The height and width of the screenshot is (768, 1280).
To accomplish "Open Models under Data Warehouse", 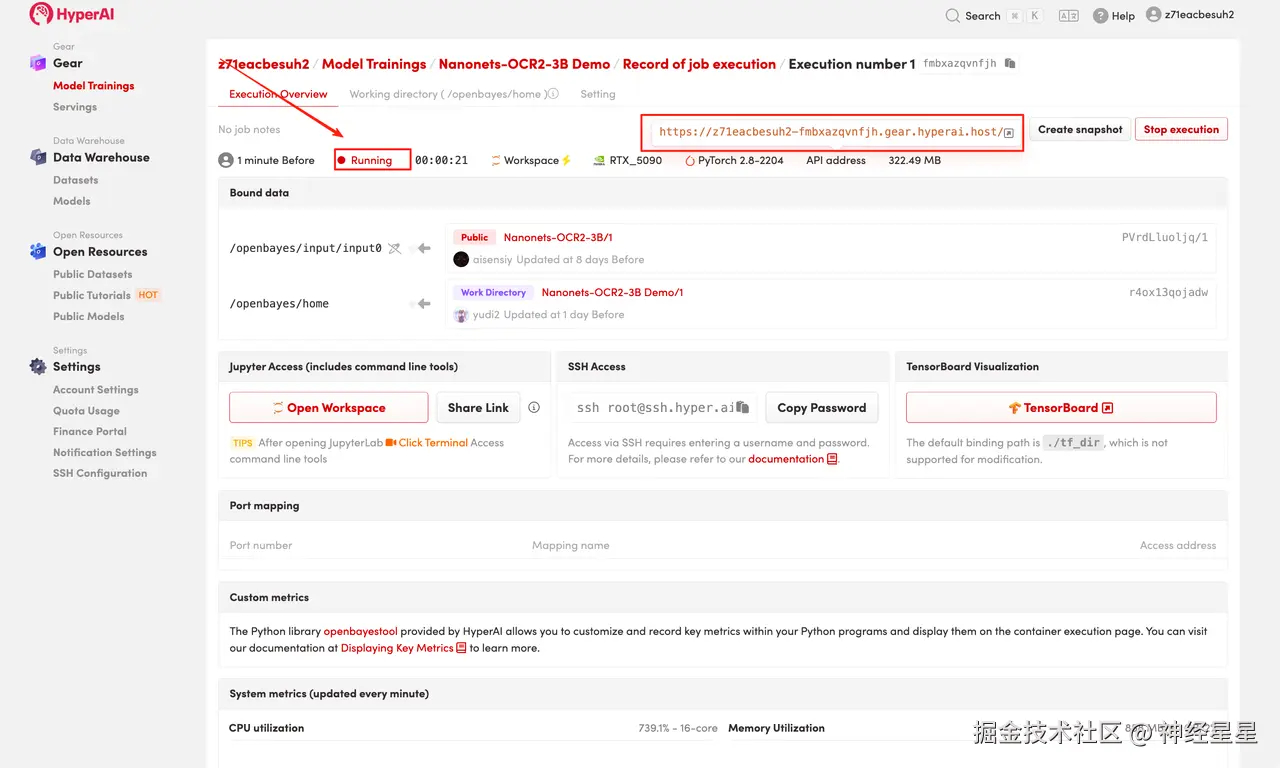I will [71, 201].
